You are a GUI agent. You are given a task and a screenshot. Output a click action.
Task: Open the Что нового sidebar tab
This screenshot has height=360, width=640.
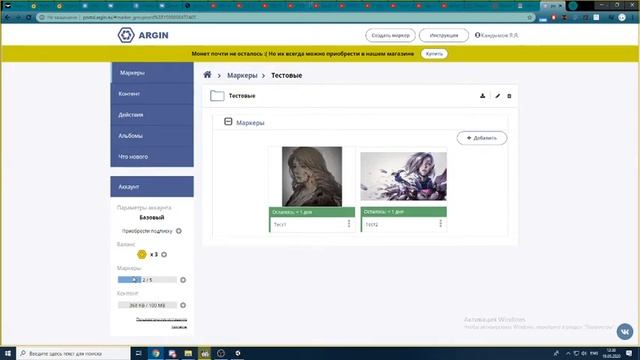point(152,157)
